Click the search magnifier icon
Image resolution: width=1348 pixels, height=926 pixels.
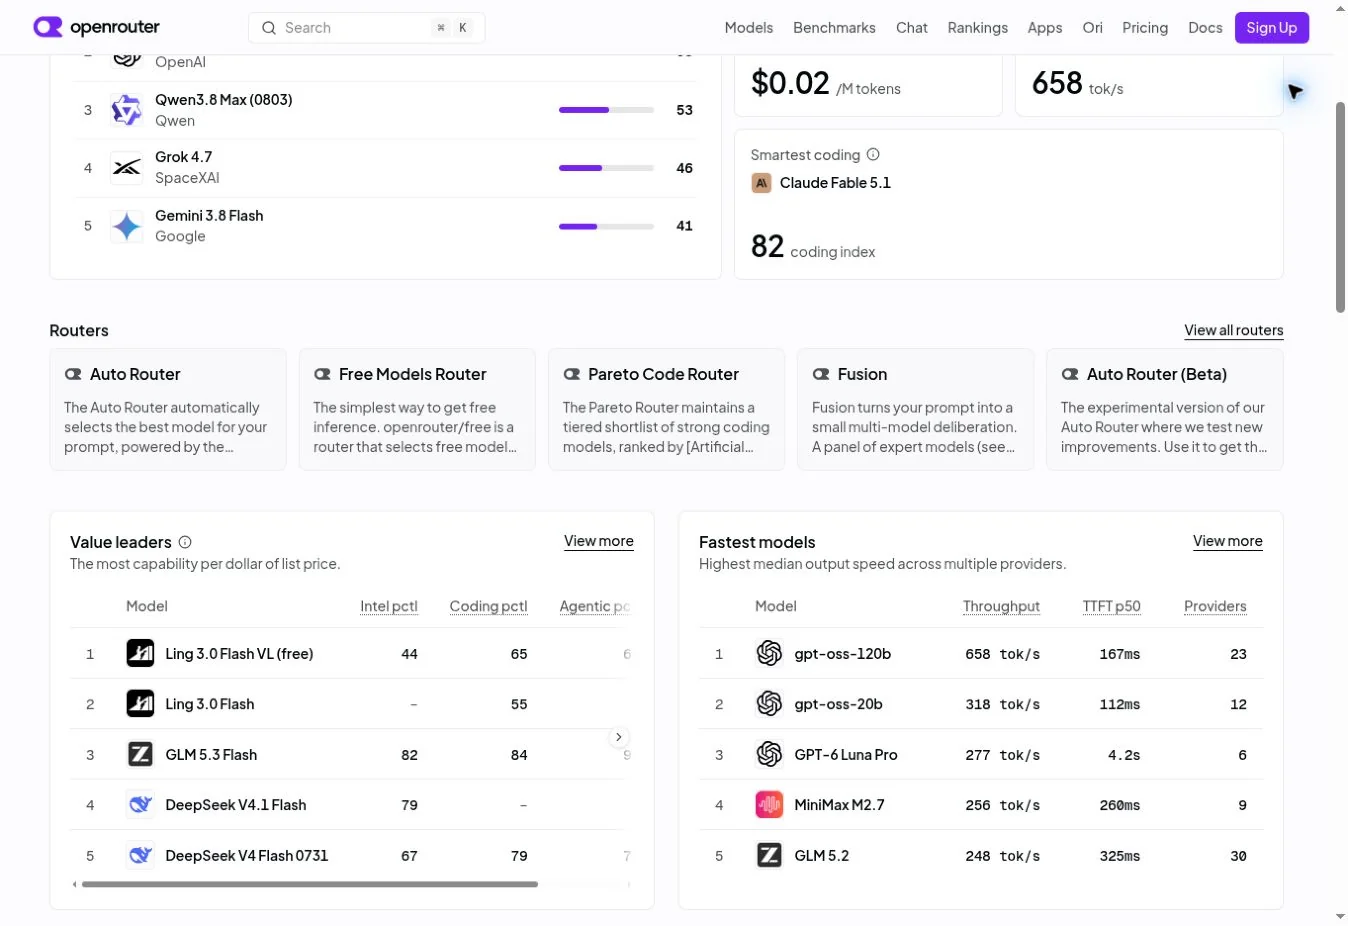(x=269, y=28)
